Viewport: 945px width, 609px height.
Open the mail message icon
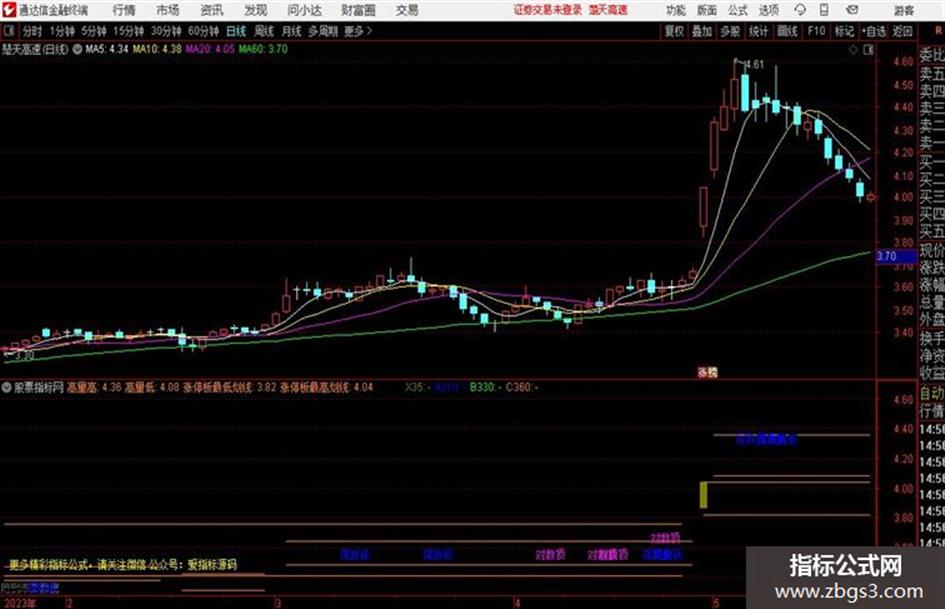(x=852, y=10)
